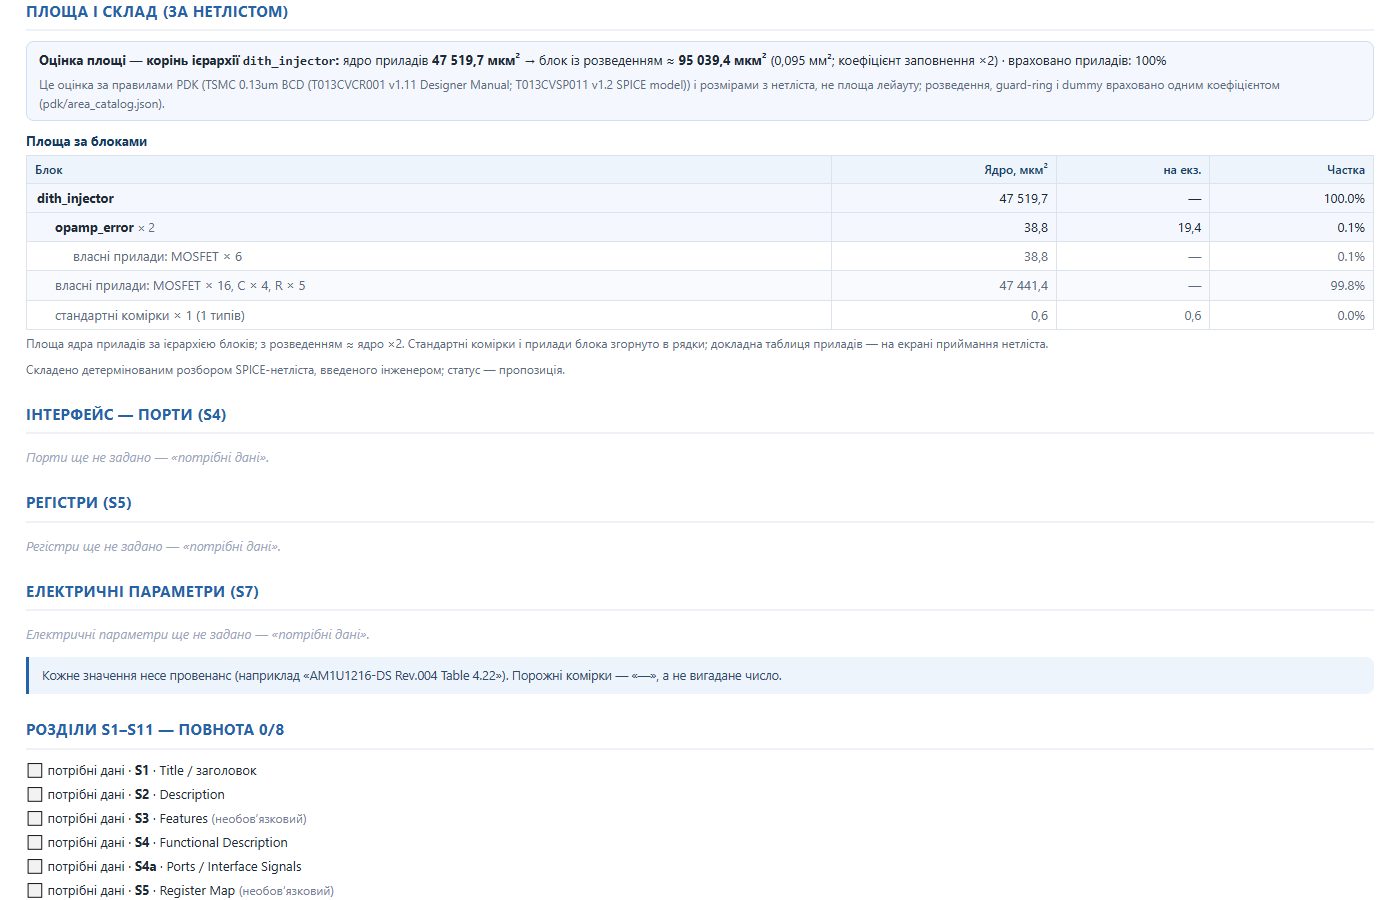The height and width of the screenshot is (900, 1400).
Task: Click the 47 441,4 core area cell
Action: tap(944, 285)
